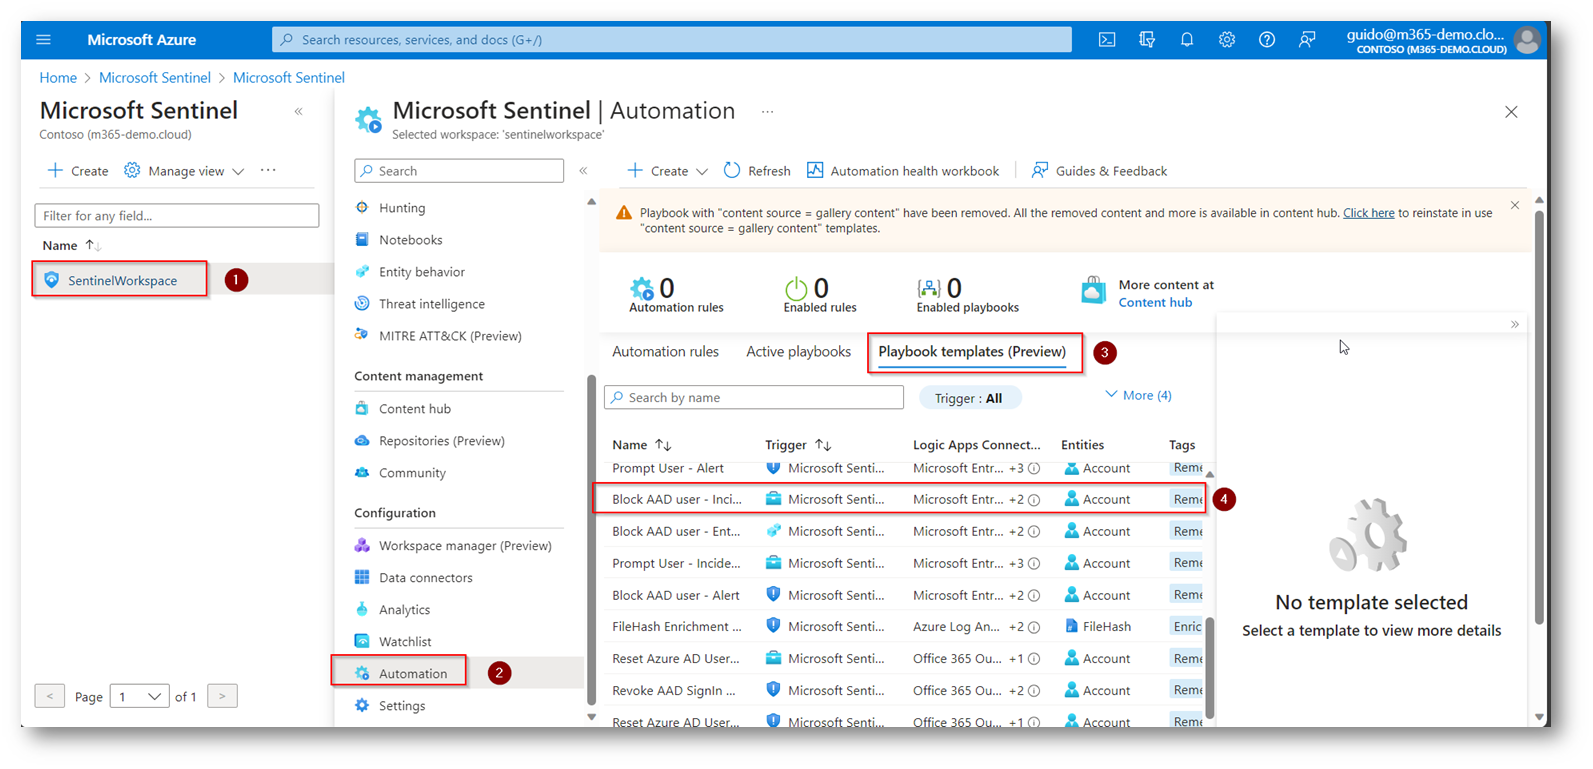This screenshot has width=1593, height=769.
Task: Collapse the Sentinel navigation menu
Action: click(x=583, y=171)
